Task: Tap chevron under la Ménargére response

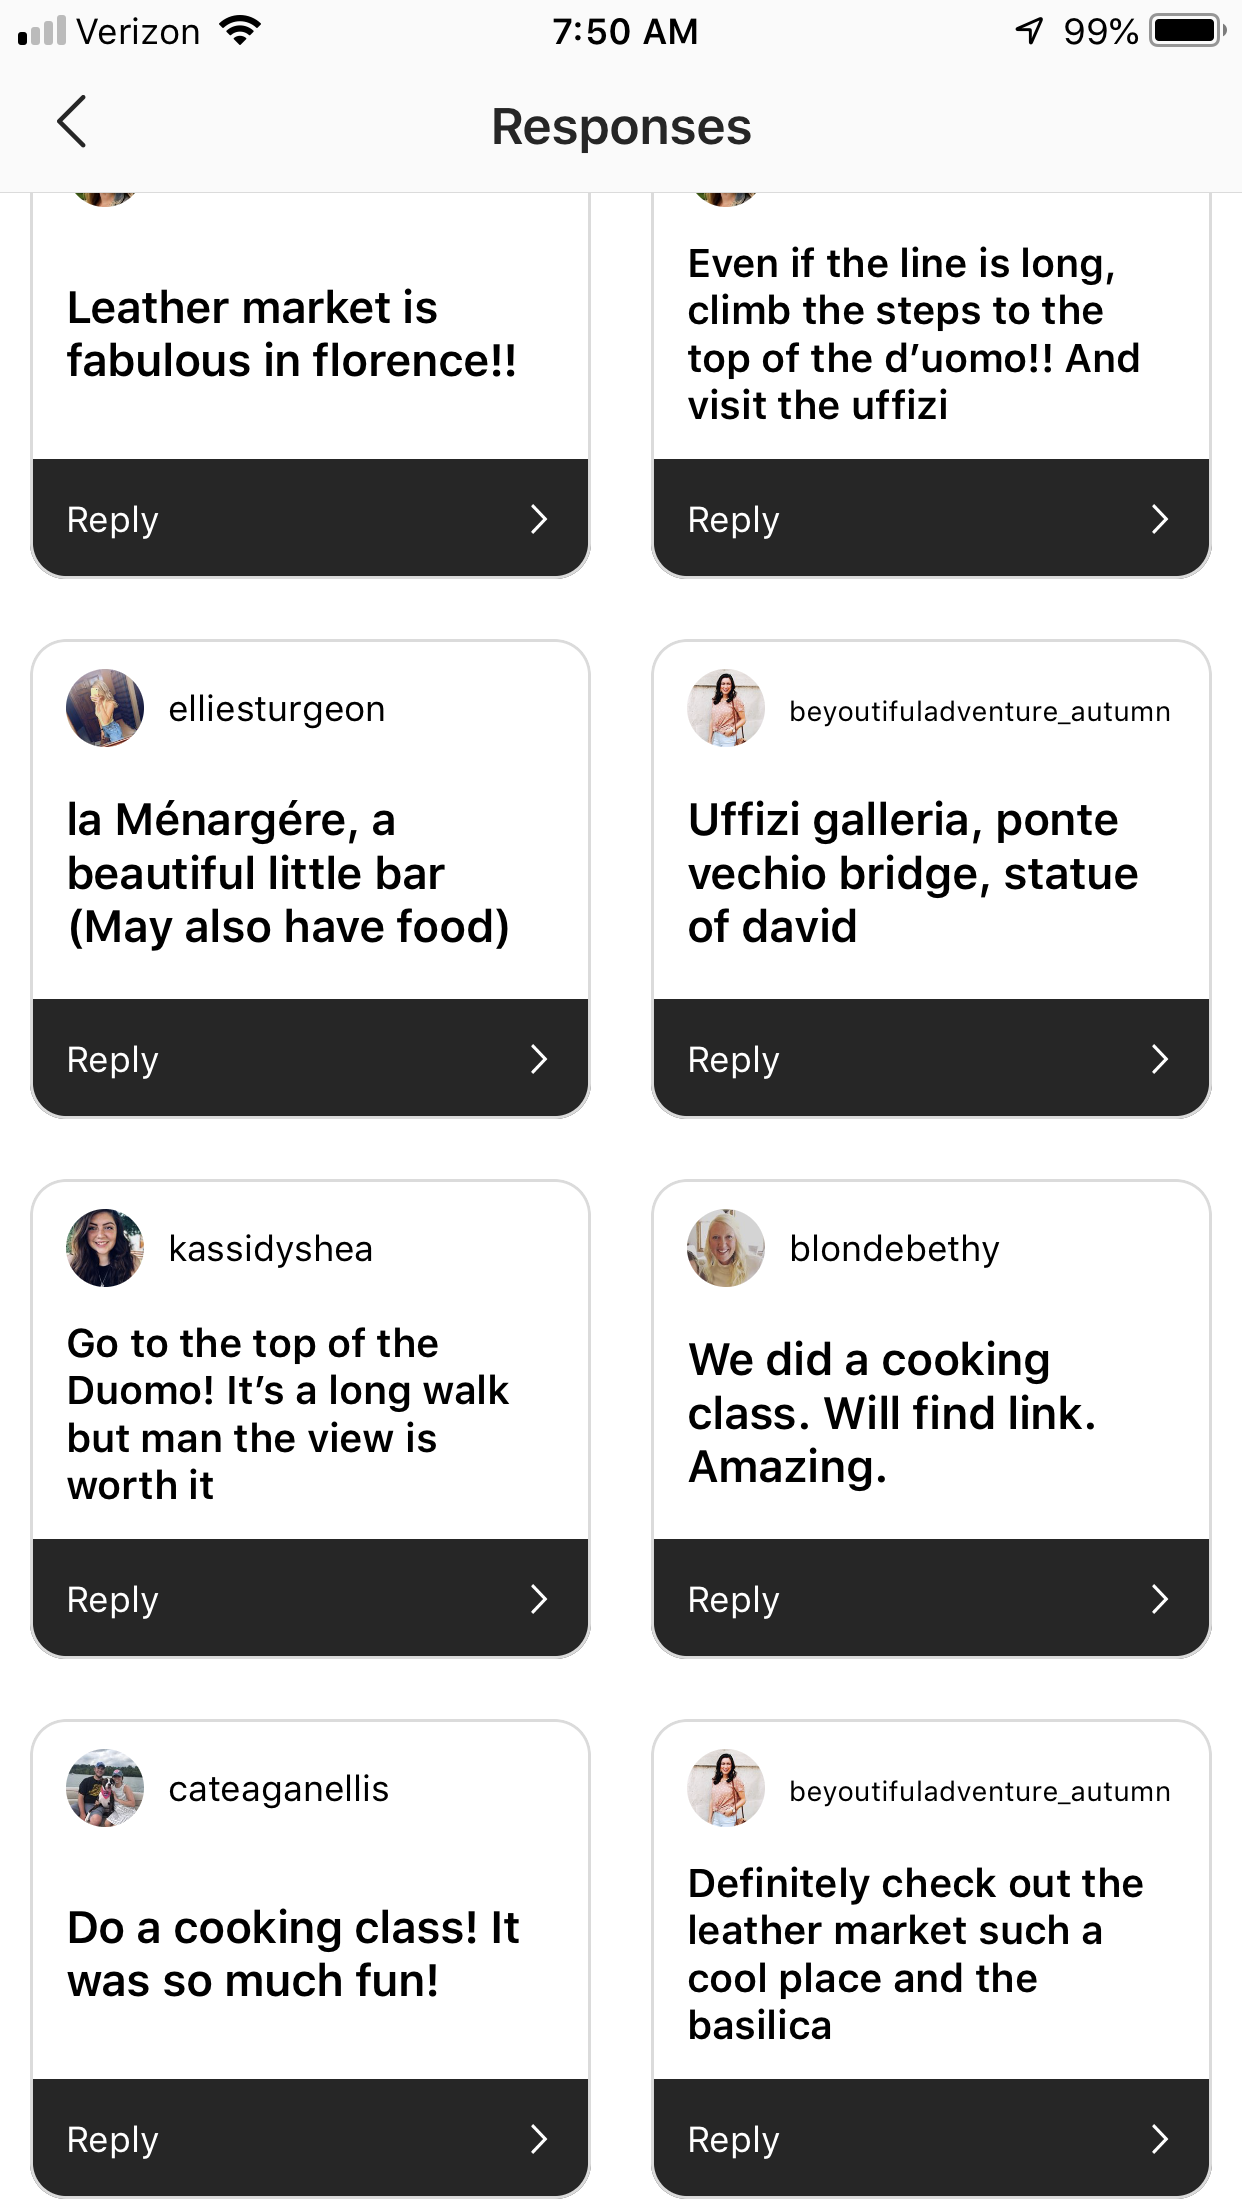Action: (539, 1059)
